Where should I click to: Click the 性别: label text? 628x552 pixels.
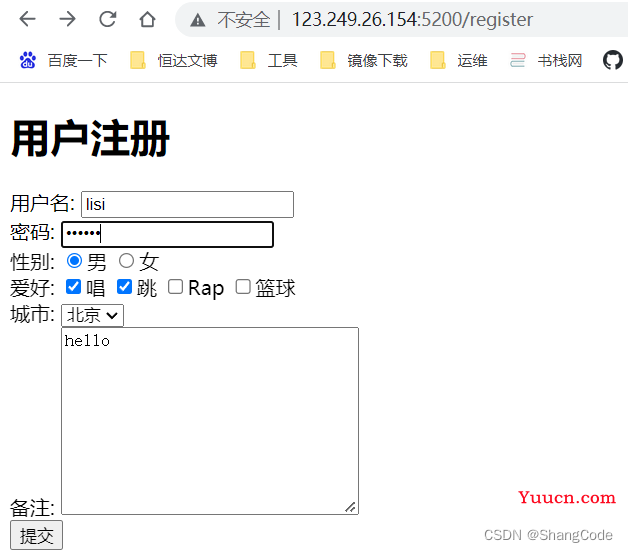click(32, 262)
